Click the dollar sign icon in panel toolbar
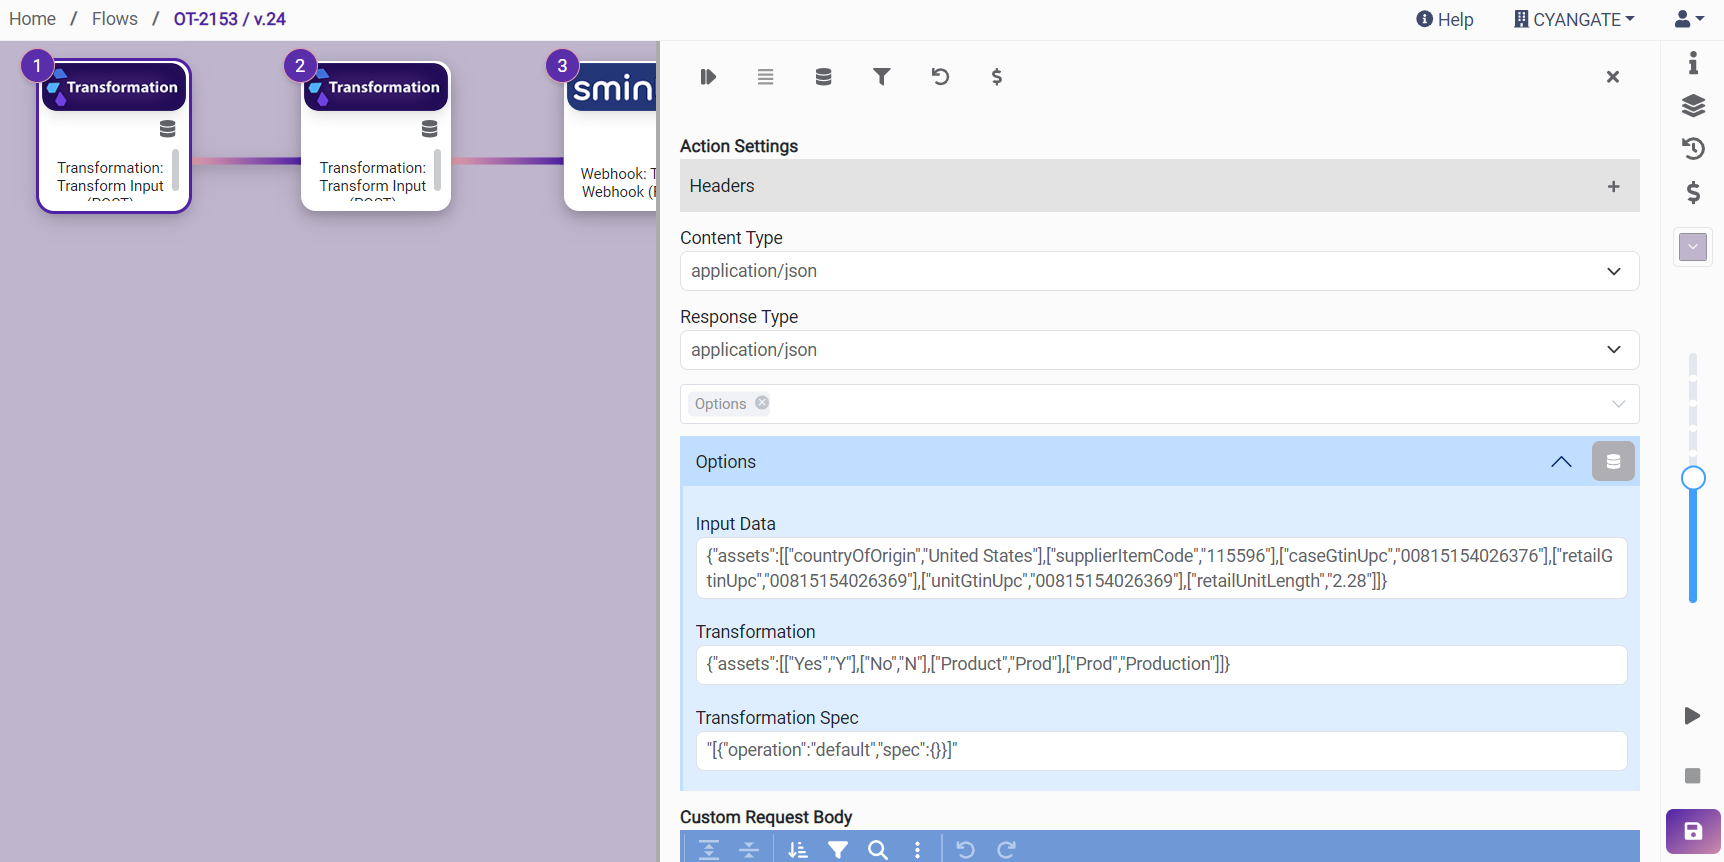The width and height of the screenshot is (1724, 862). click(996, 77)
